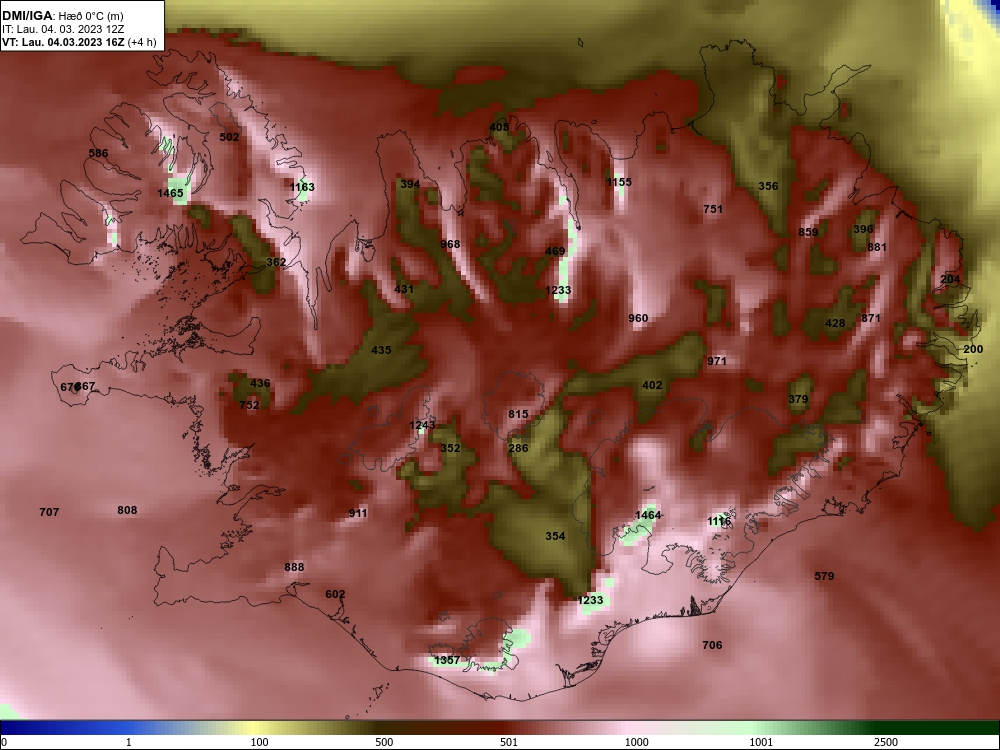This screenshot has width=1000, height=750.
Task: Click the 501 tick on the color scale
Action: pyautogui.click(x=509, y=742)
